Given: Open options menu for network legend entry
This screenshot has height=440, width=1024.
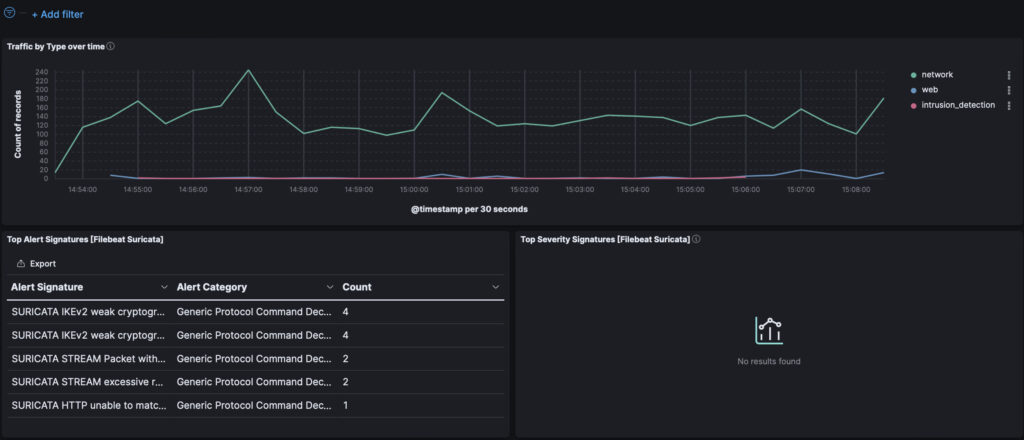Looking at the screenshot, I should [x=1008, y=75].
